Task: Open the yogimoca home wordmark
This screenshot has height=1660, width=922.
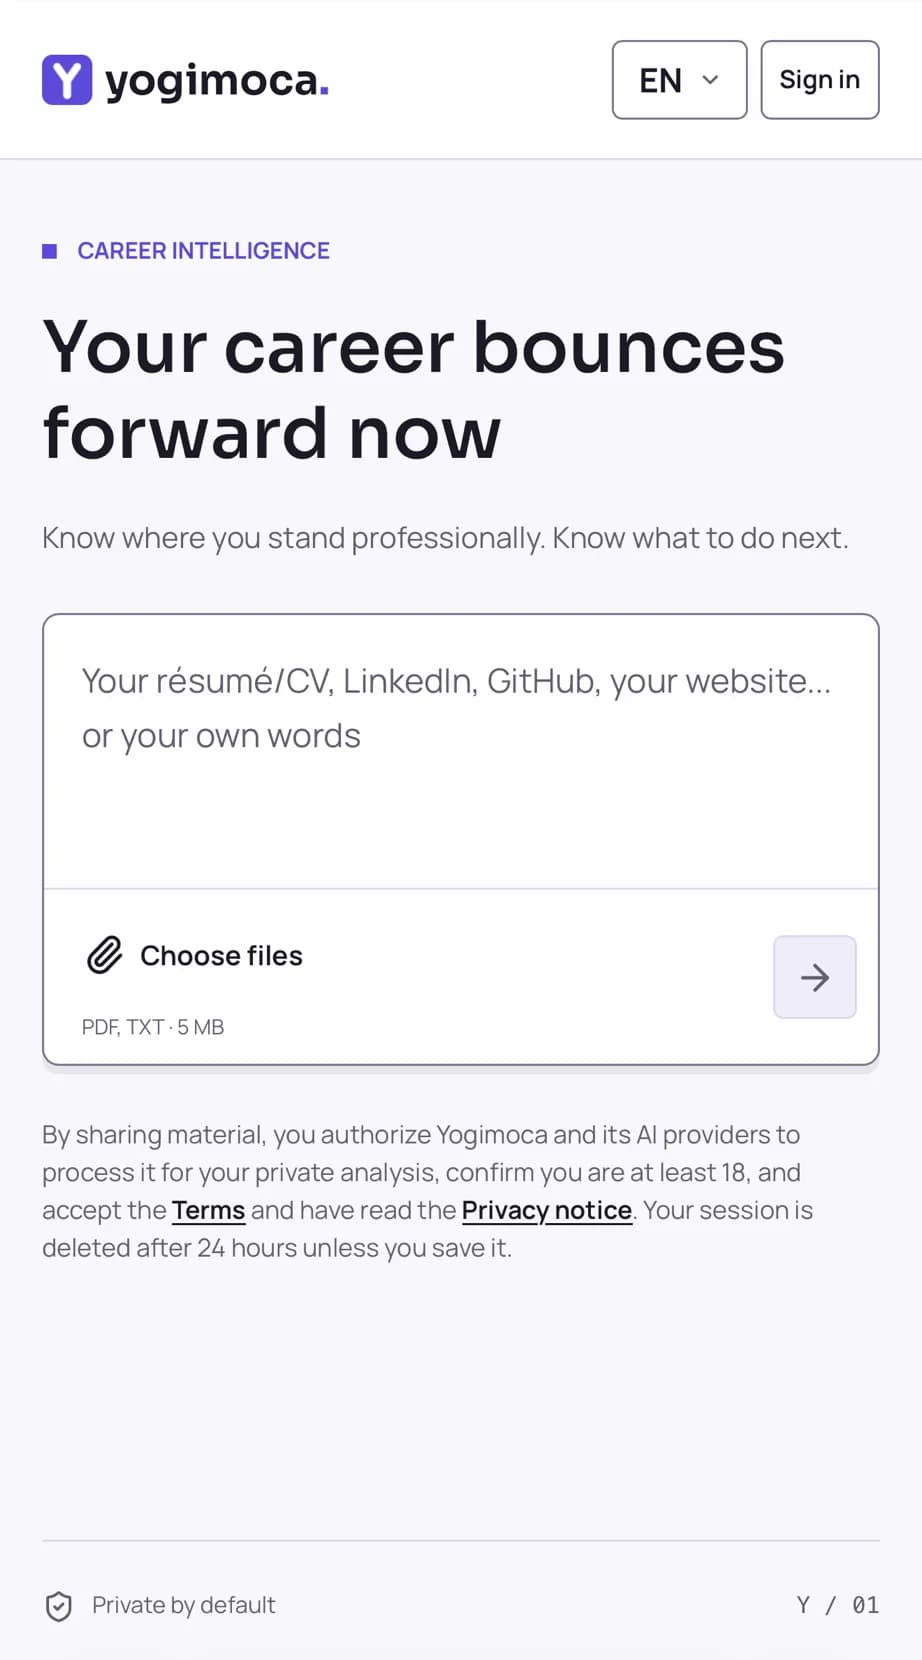Action: tap(217, 81)
